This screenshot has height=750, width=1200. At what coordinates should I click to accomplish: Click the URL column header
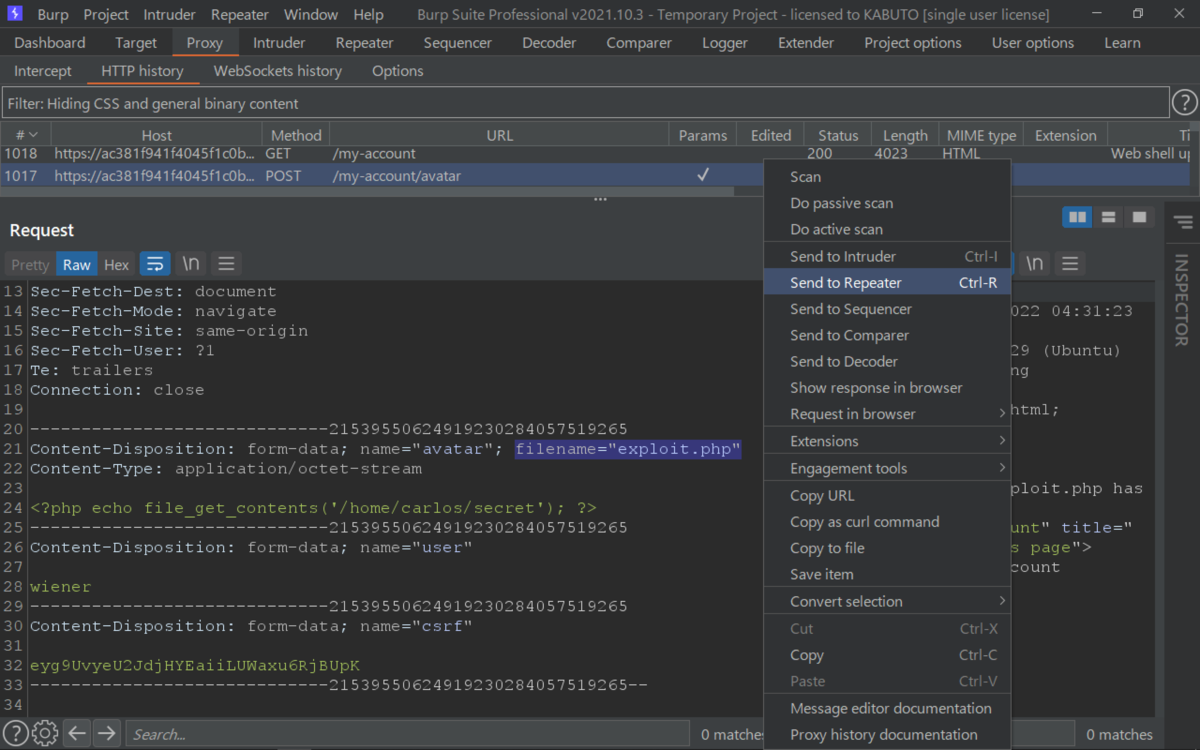coord(499,135)
